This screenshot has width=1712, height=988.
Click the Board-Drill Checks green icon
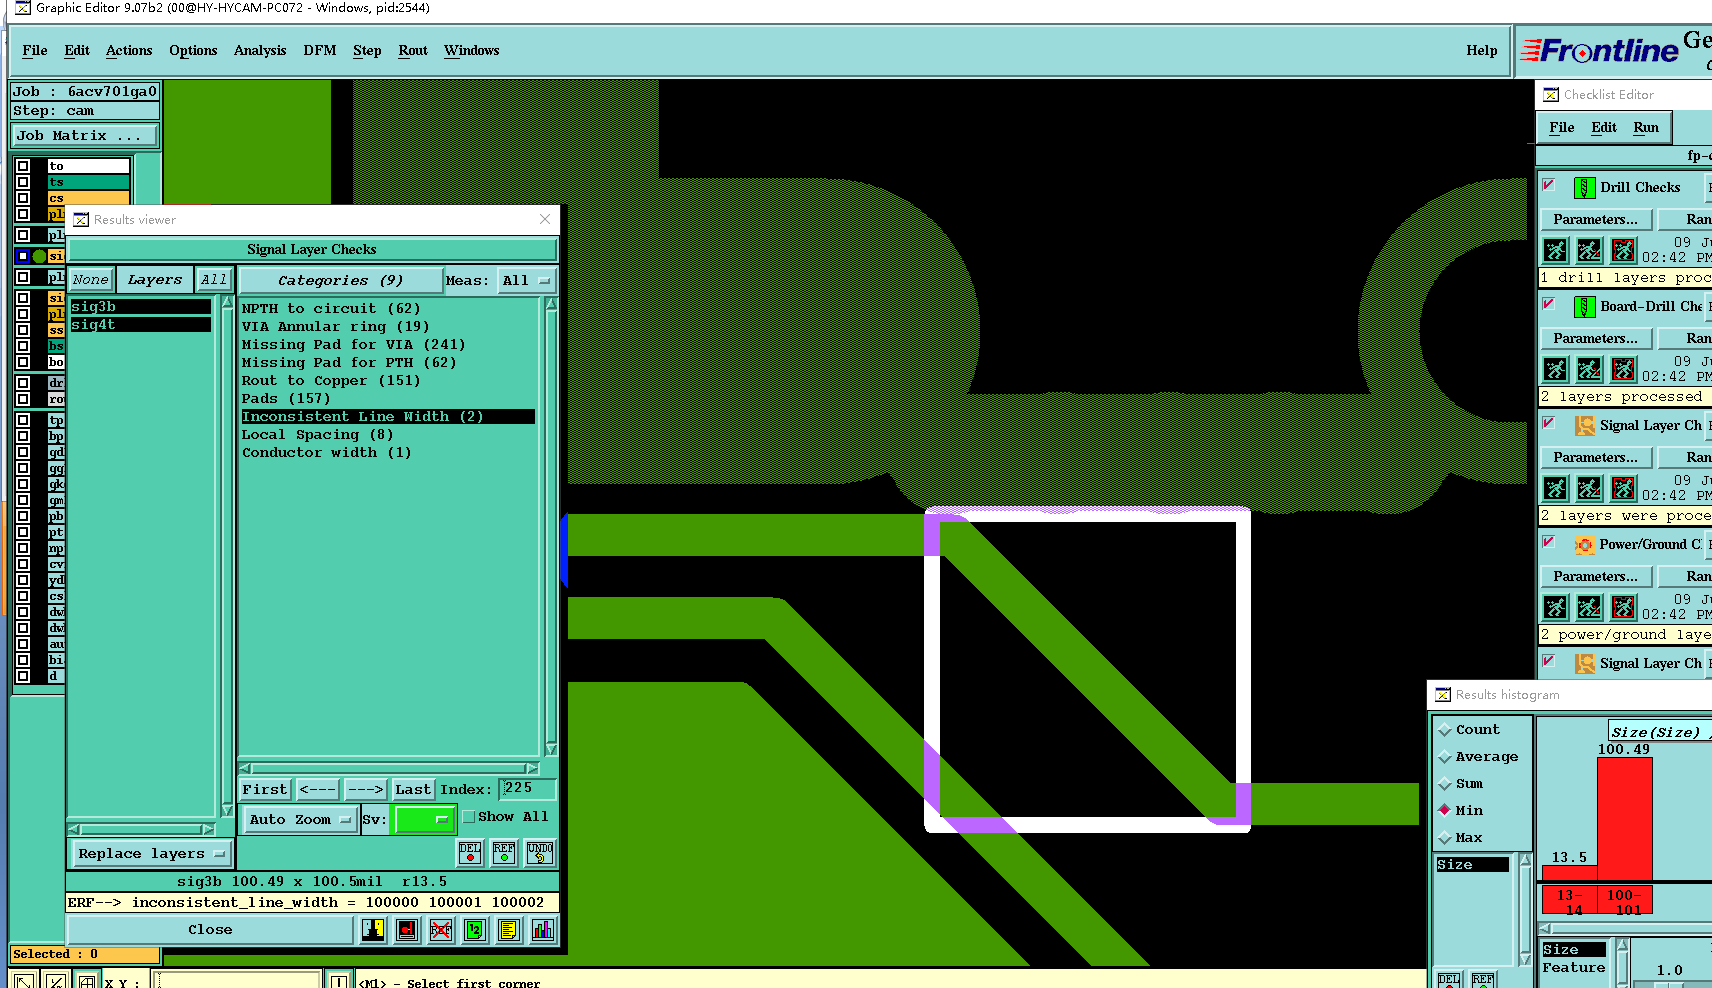click(x=1584, y=306)
